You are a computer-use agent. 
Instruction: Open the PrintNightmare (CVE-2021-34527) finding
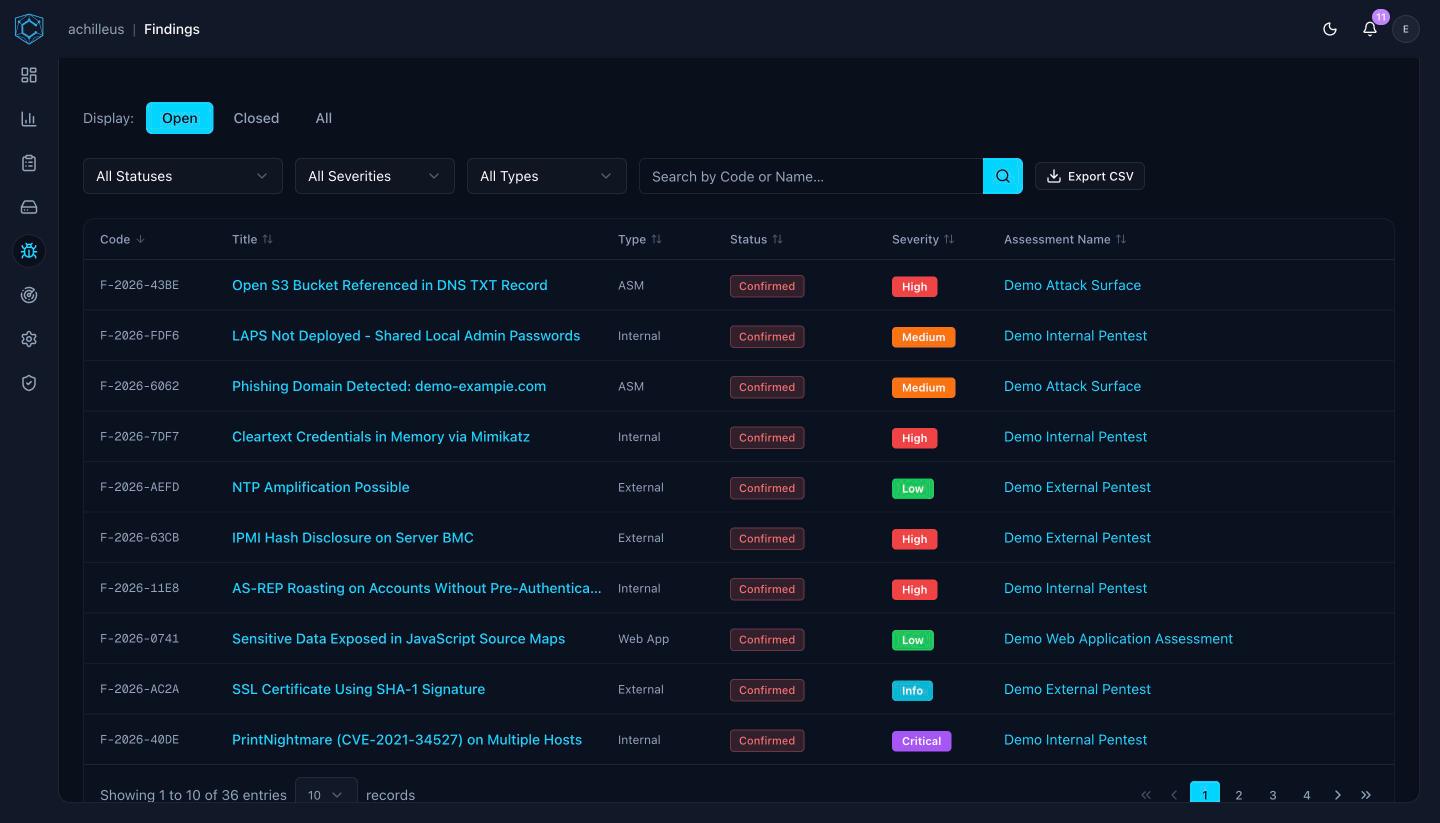click(407, 740)
